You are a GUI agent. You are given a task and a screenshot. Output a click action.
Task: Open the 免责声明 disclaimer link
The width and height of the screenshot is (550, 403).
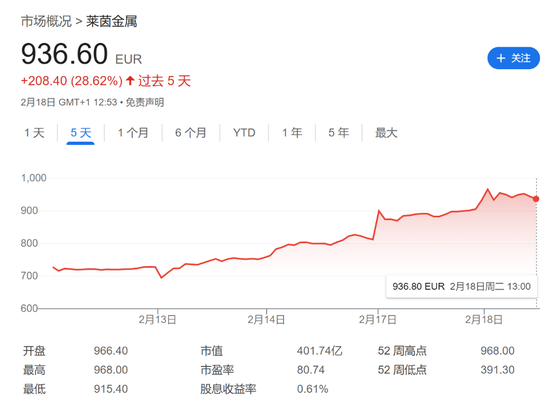point(145,102)
